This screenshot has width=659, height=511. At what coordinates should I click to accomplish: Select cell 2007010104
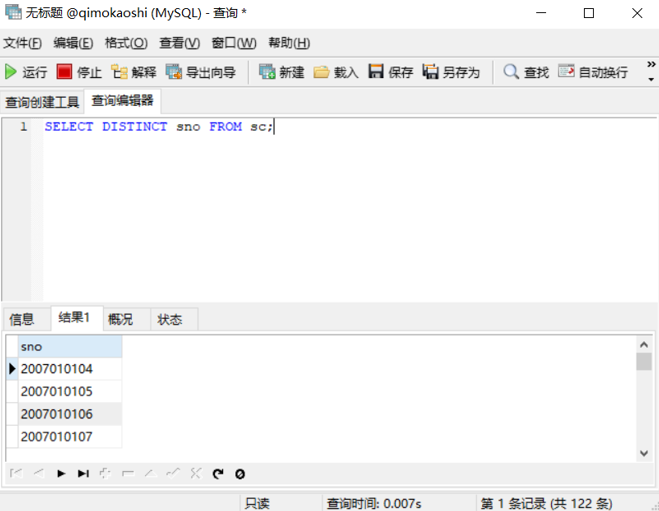tap(70, 369)
